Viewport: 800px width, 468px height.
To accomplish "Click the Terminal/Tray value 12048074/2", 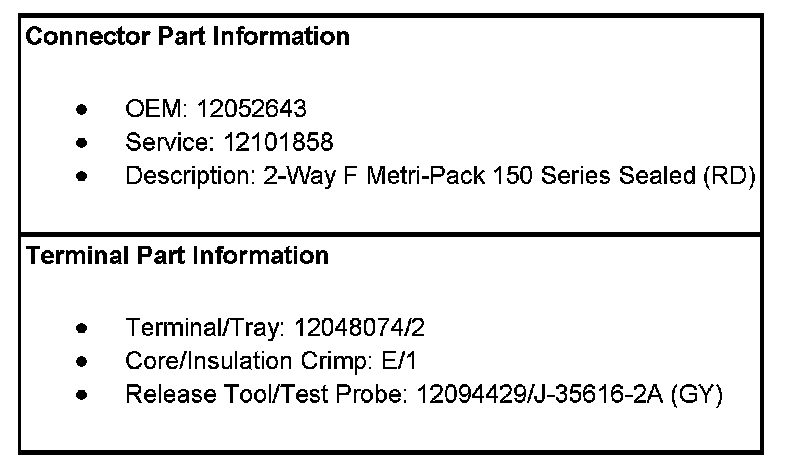I will click(360, 328).
